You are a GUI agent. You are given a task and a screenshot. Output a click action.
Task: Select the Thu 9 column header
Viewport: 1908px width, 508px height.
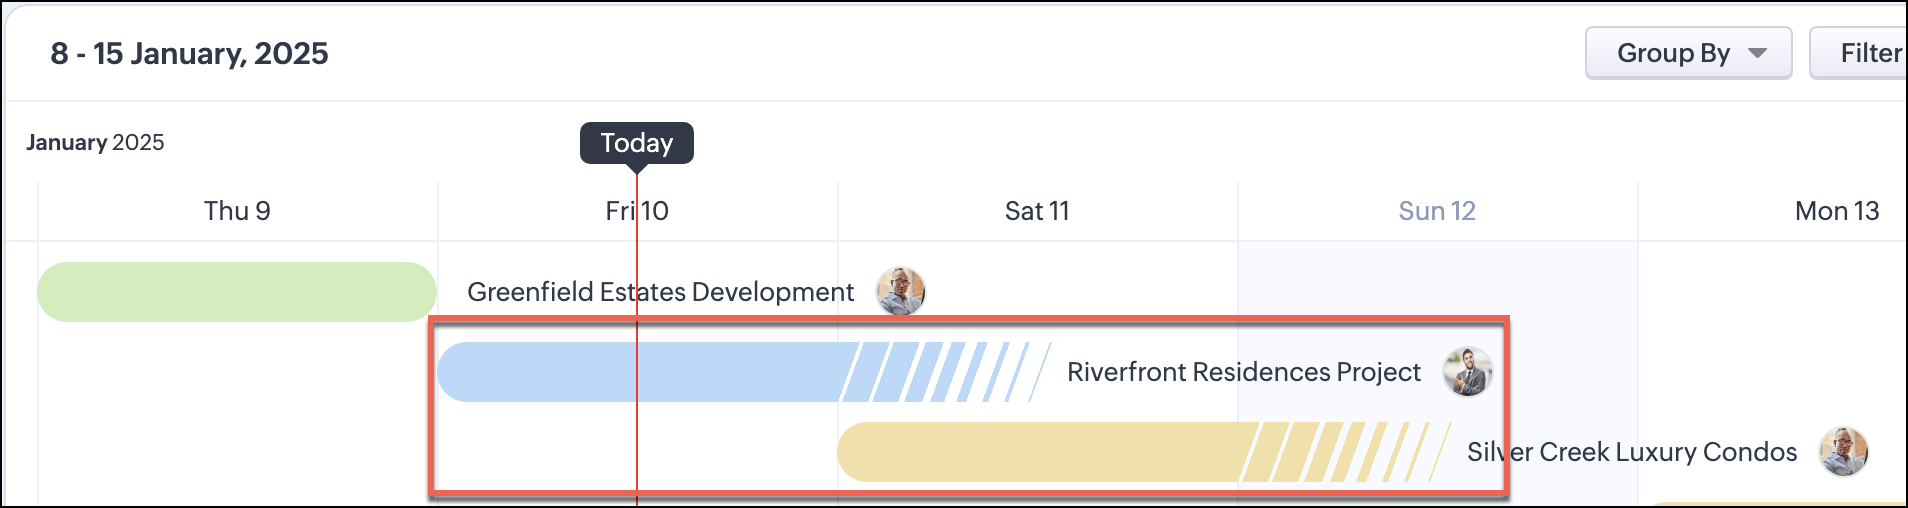pos(237,211)
